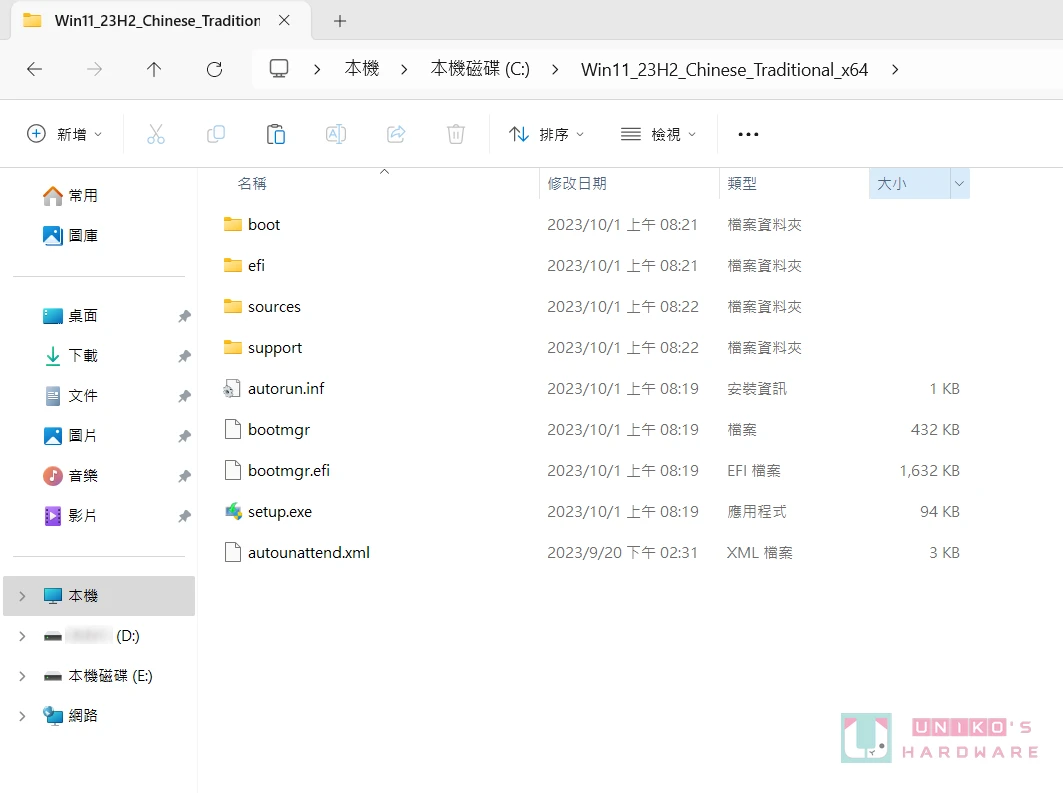Unpin 下載 using its pin icon
1063x793 pixels.
point(184,356)
